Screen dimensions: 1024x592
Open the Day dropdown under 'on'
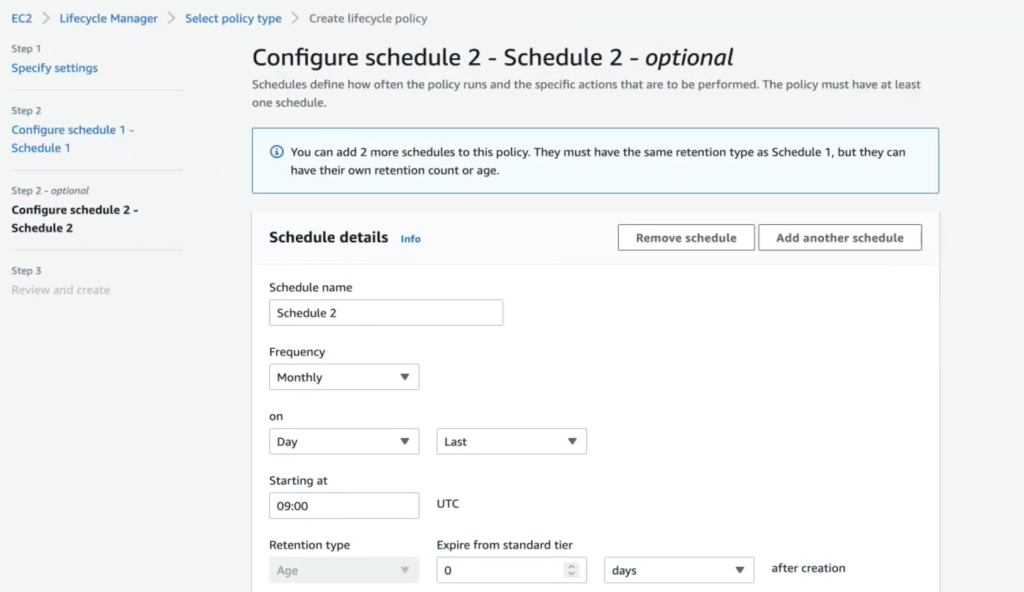tap(343, 441)
